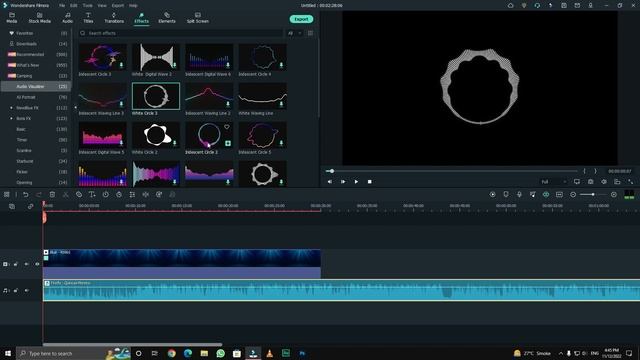The image size is (640, 360).
Task: Download the Iridescent Circle 4 effect
Action: tap(281, 65)
